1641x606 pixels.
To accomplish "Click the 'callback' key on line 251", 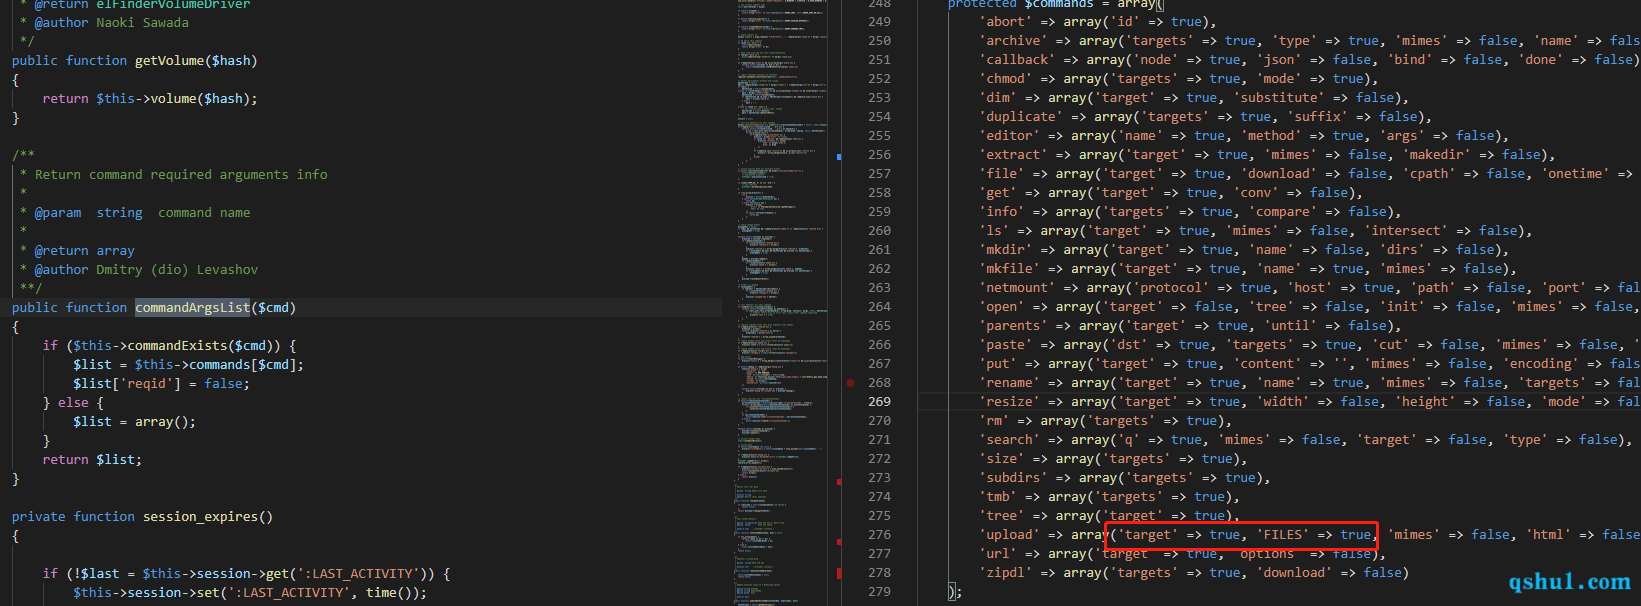I will click(1017, 60).
